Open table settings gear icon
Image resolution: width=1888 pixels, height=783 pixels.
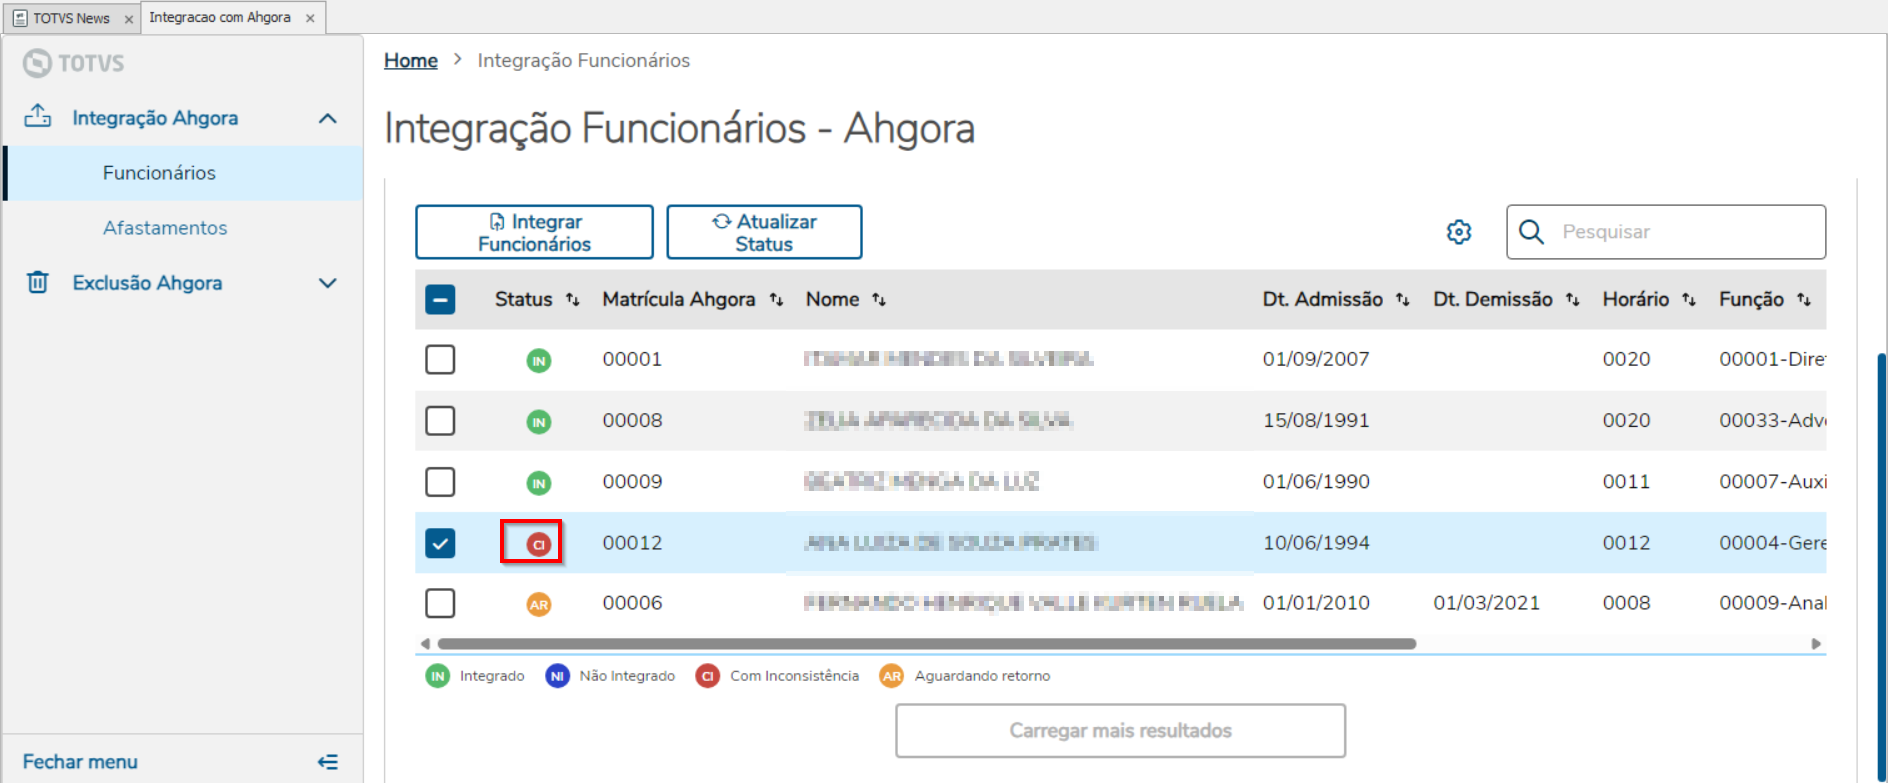1459,232
